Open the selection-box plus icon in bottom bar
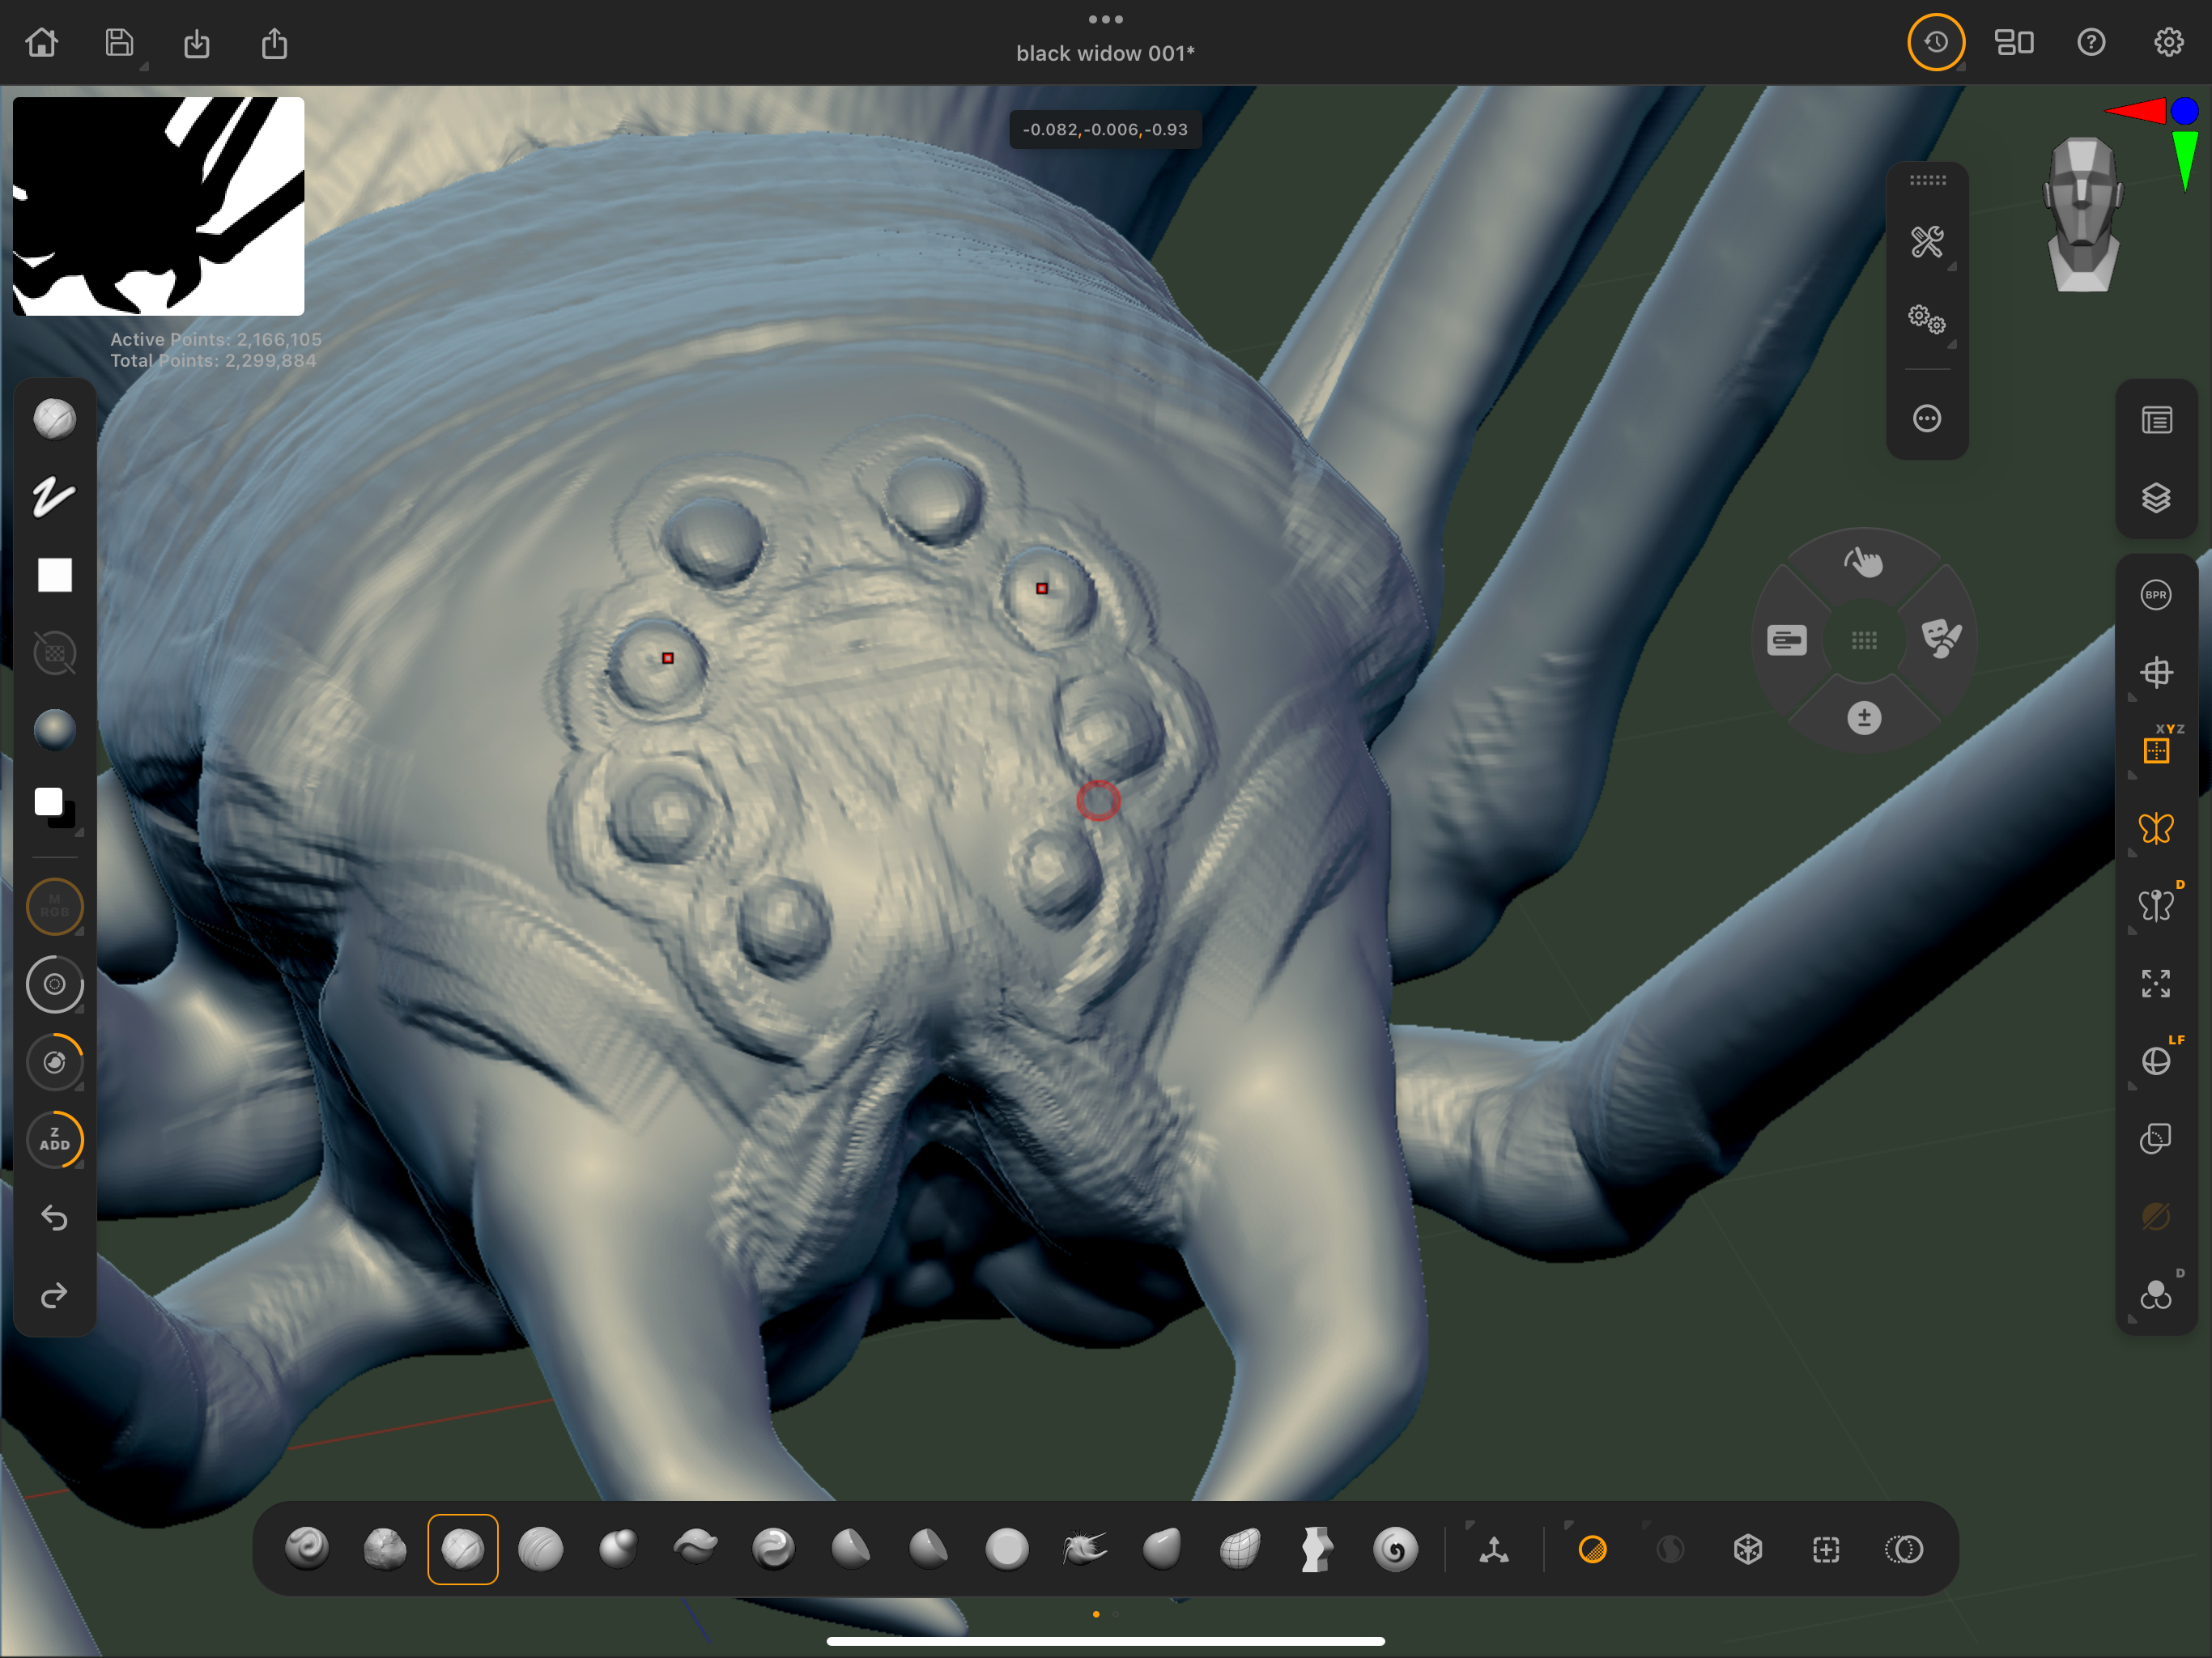The height and width of the screenshot is (1658, 2212). 1826,1549
